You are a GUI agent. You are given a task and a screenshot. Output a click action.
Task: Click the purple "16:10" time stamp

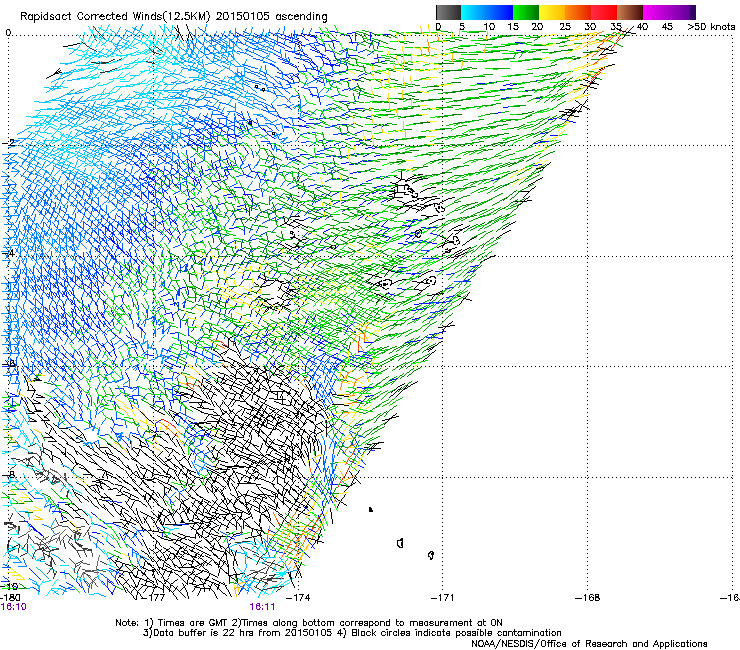pyautogui.click(x=14, y=607)
